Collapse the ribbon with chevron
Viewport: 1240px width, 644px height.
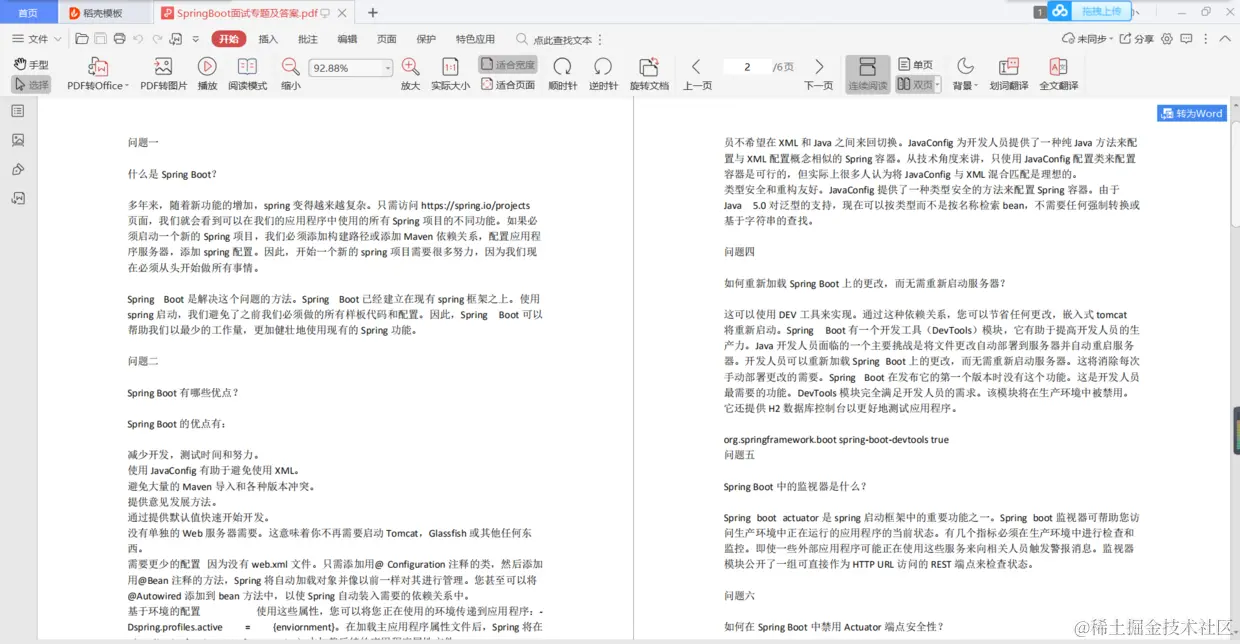tap(1226, 39)
